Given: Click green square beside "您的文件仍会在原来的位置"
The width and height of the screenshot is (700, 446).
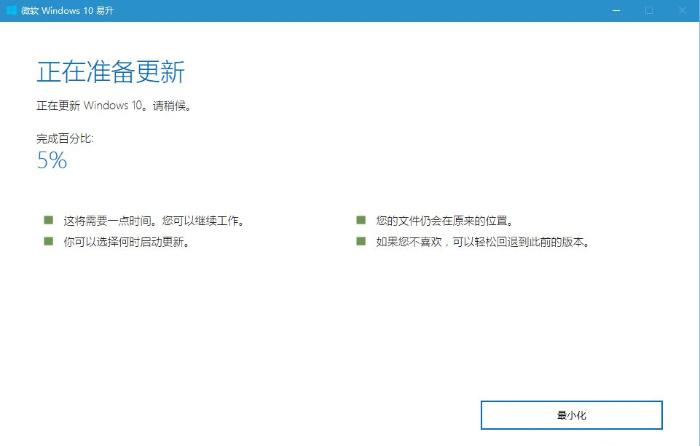Looking at the screenshot, I should pos(360,220).
